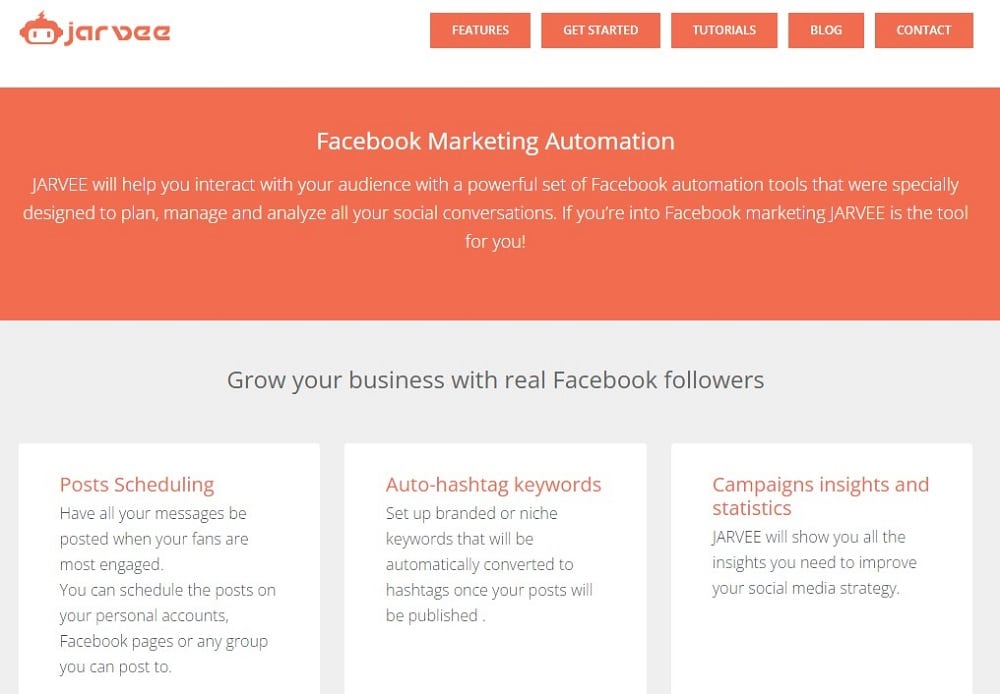Open 'Campaigns insights and statistics' card title
This screenshot has width=1000, height=694.
821,496
